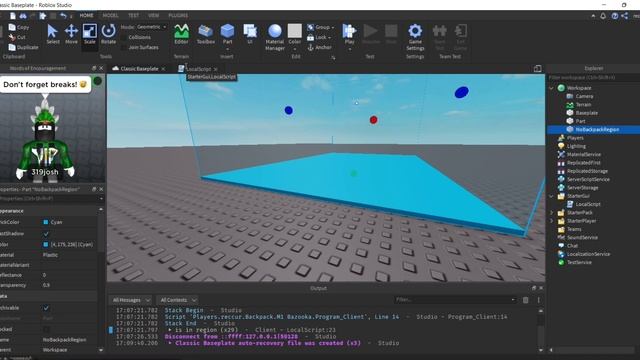Open the VIEW ribbon tab
The image size is (640, 360).
(x=153, y=16)
